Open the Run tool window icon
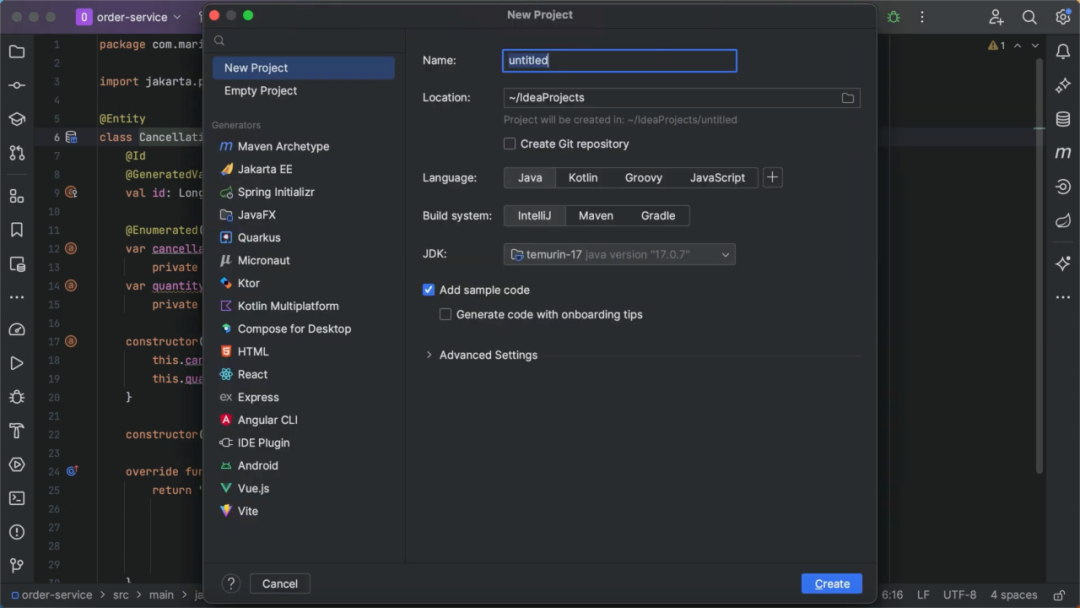The image size is (1080, 608). point(17,363)
